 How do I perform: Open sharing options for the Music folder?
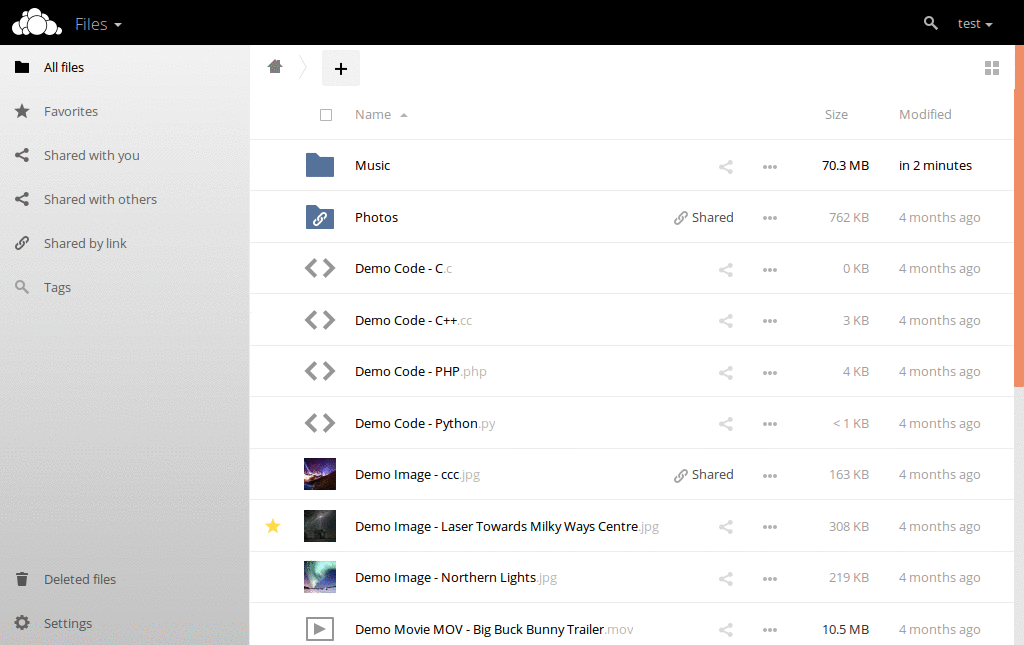coord(725,166)
